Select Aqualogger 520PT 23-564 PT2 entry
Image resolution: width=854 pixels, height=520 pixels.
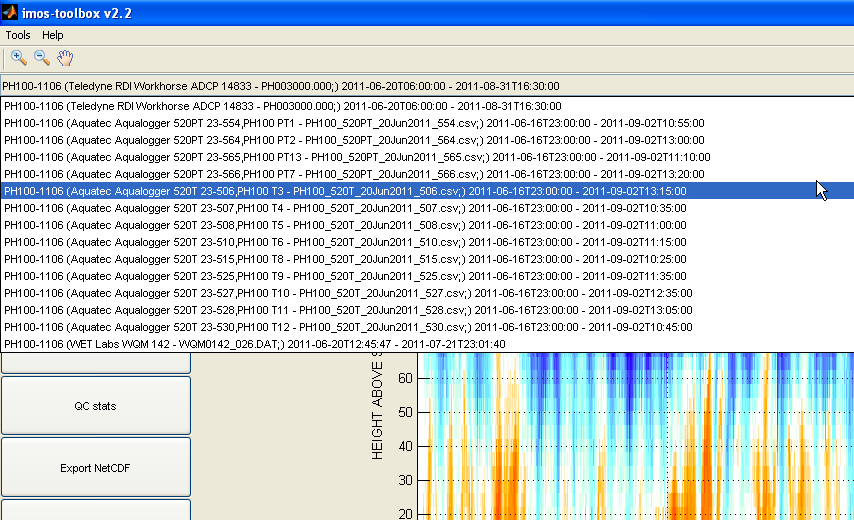tap(427, 140)
